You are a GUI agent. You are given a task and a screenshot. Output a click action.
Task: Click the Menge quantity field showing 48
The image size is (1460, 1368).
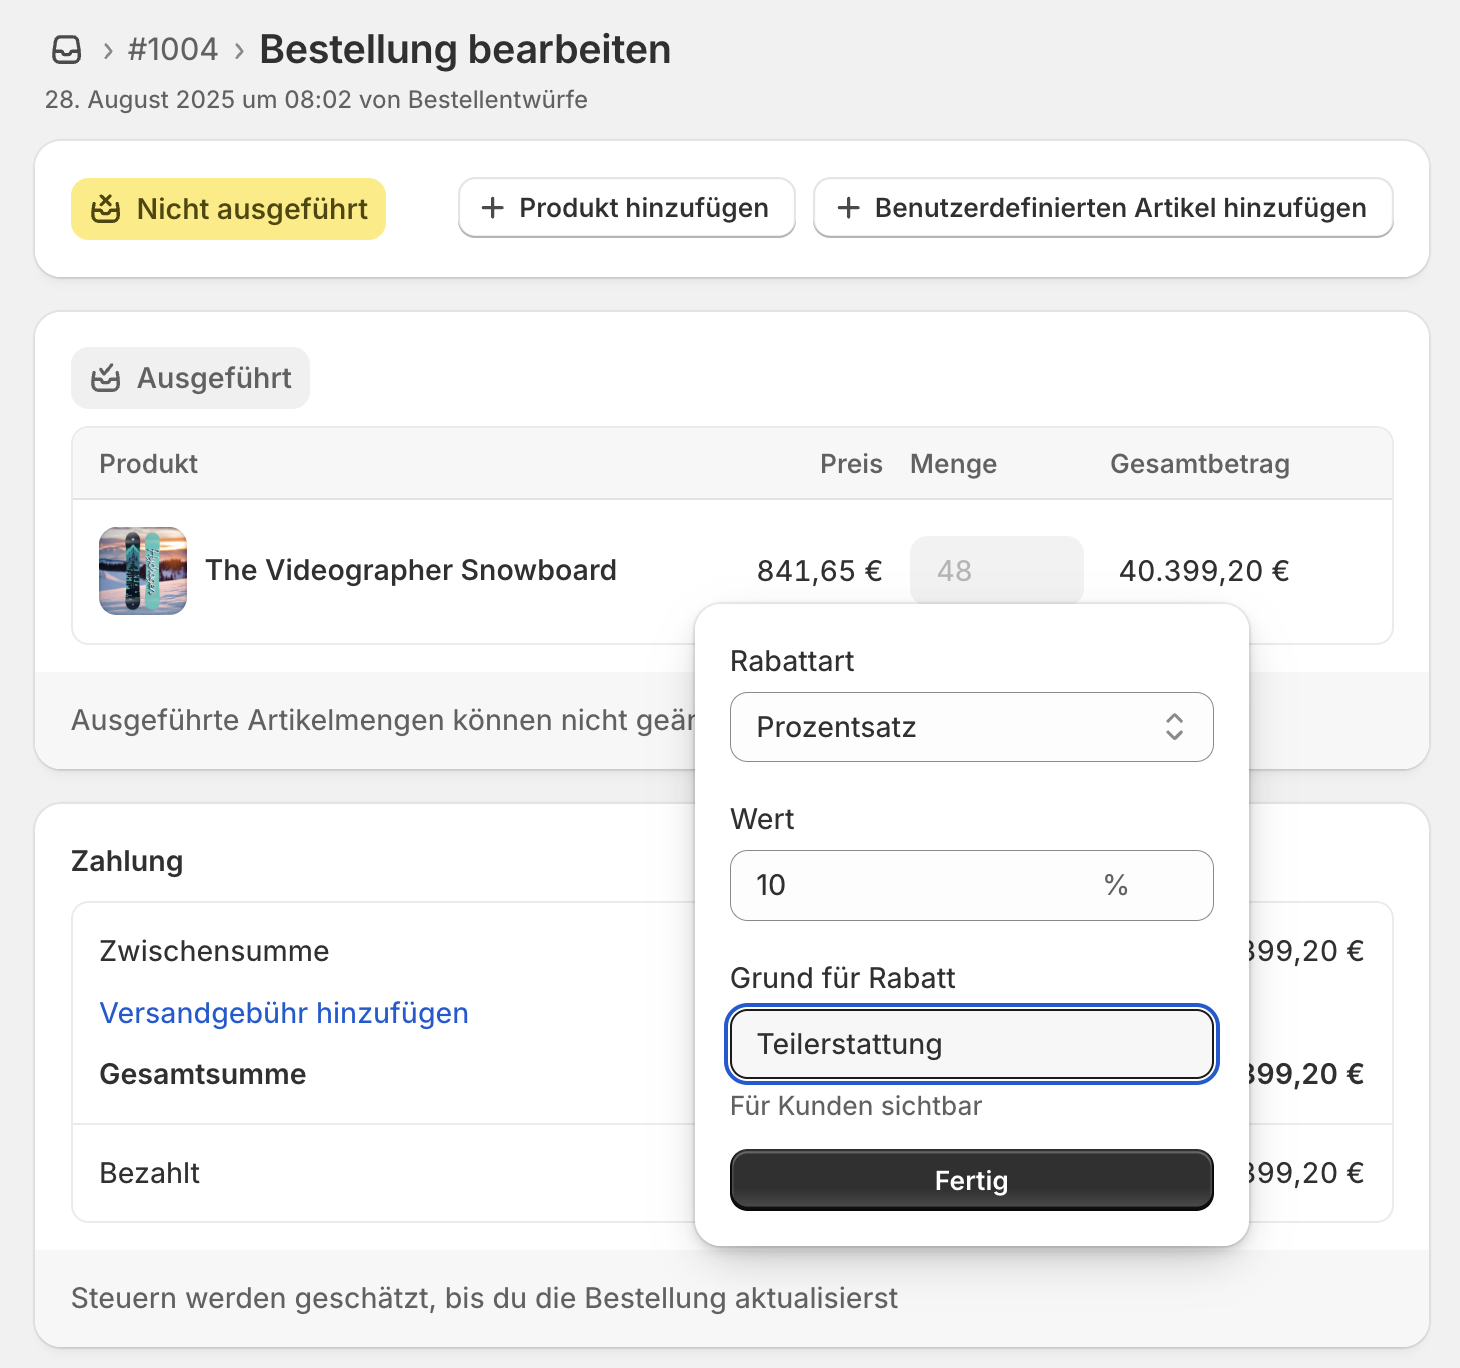pos(996,571)
